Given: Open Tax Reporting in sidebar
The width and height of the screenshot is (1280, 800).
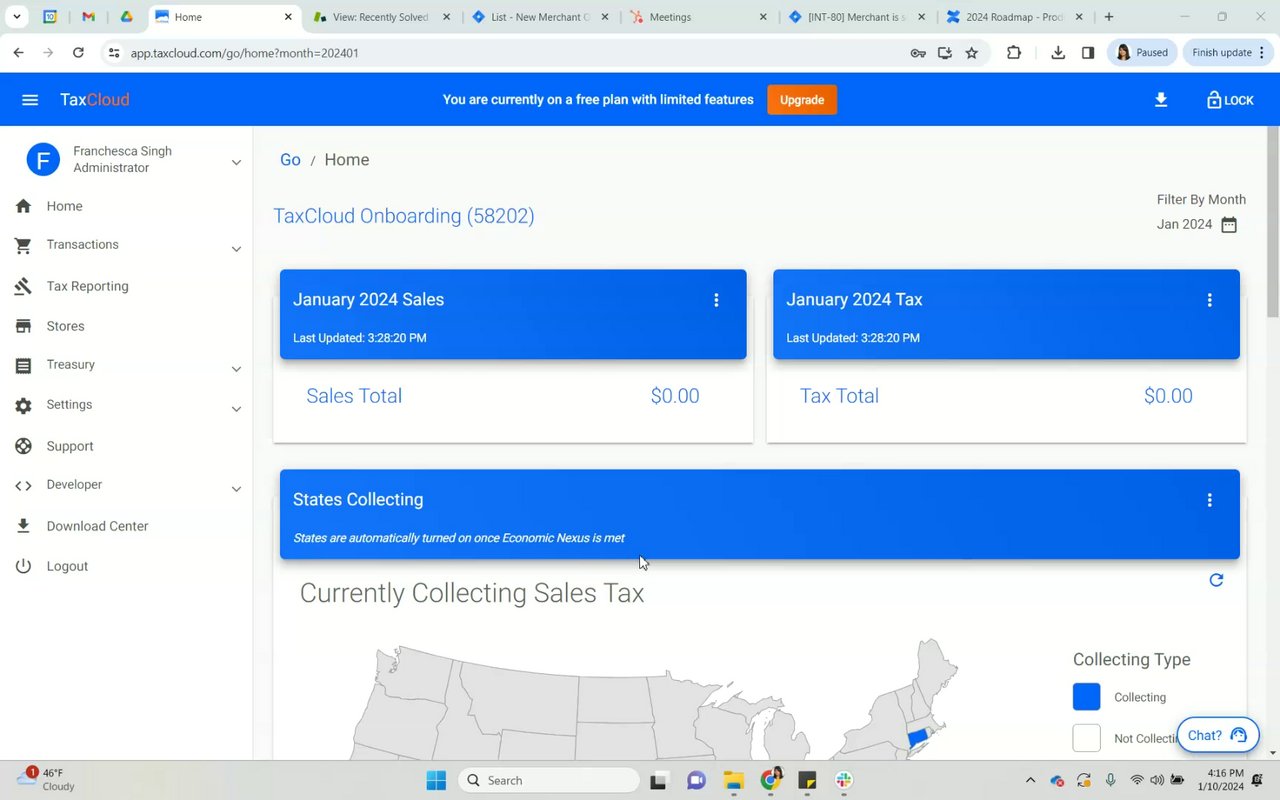Looking at the screenshot, I should pyautogui.click(x=87, y=286).
